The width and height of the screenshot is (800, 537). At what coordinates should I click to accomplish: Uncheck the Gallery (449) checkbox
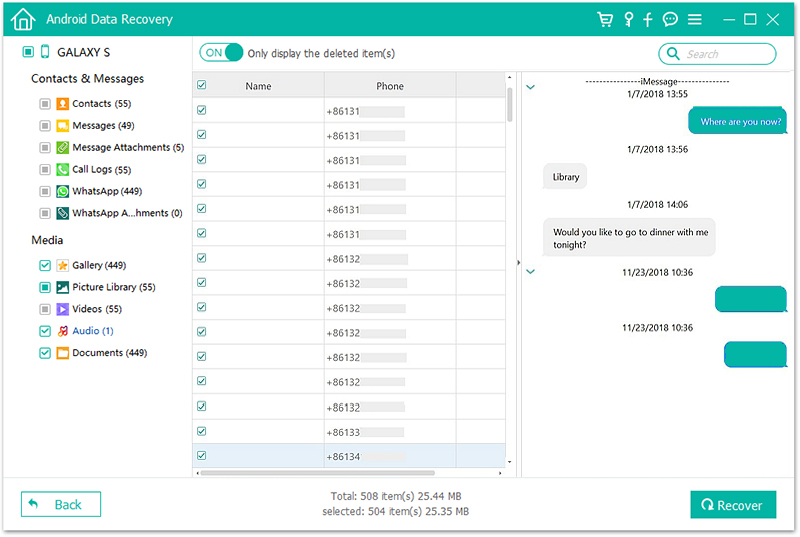pos(45,266)
